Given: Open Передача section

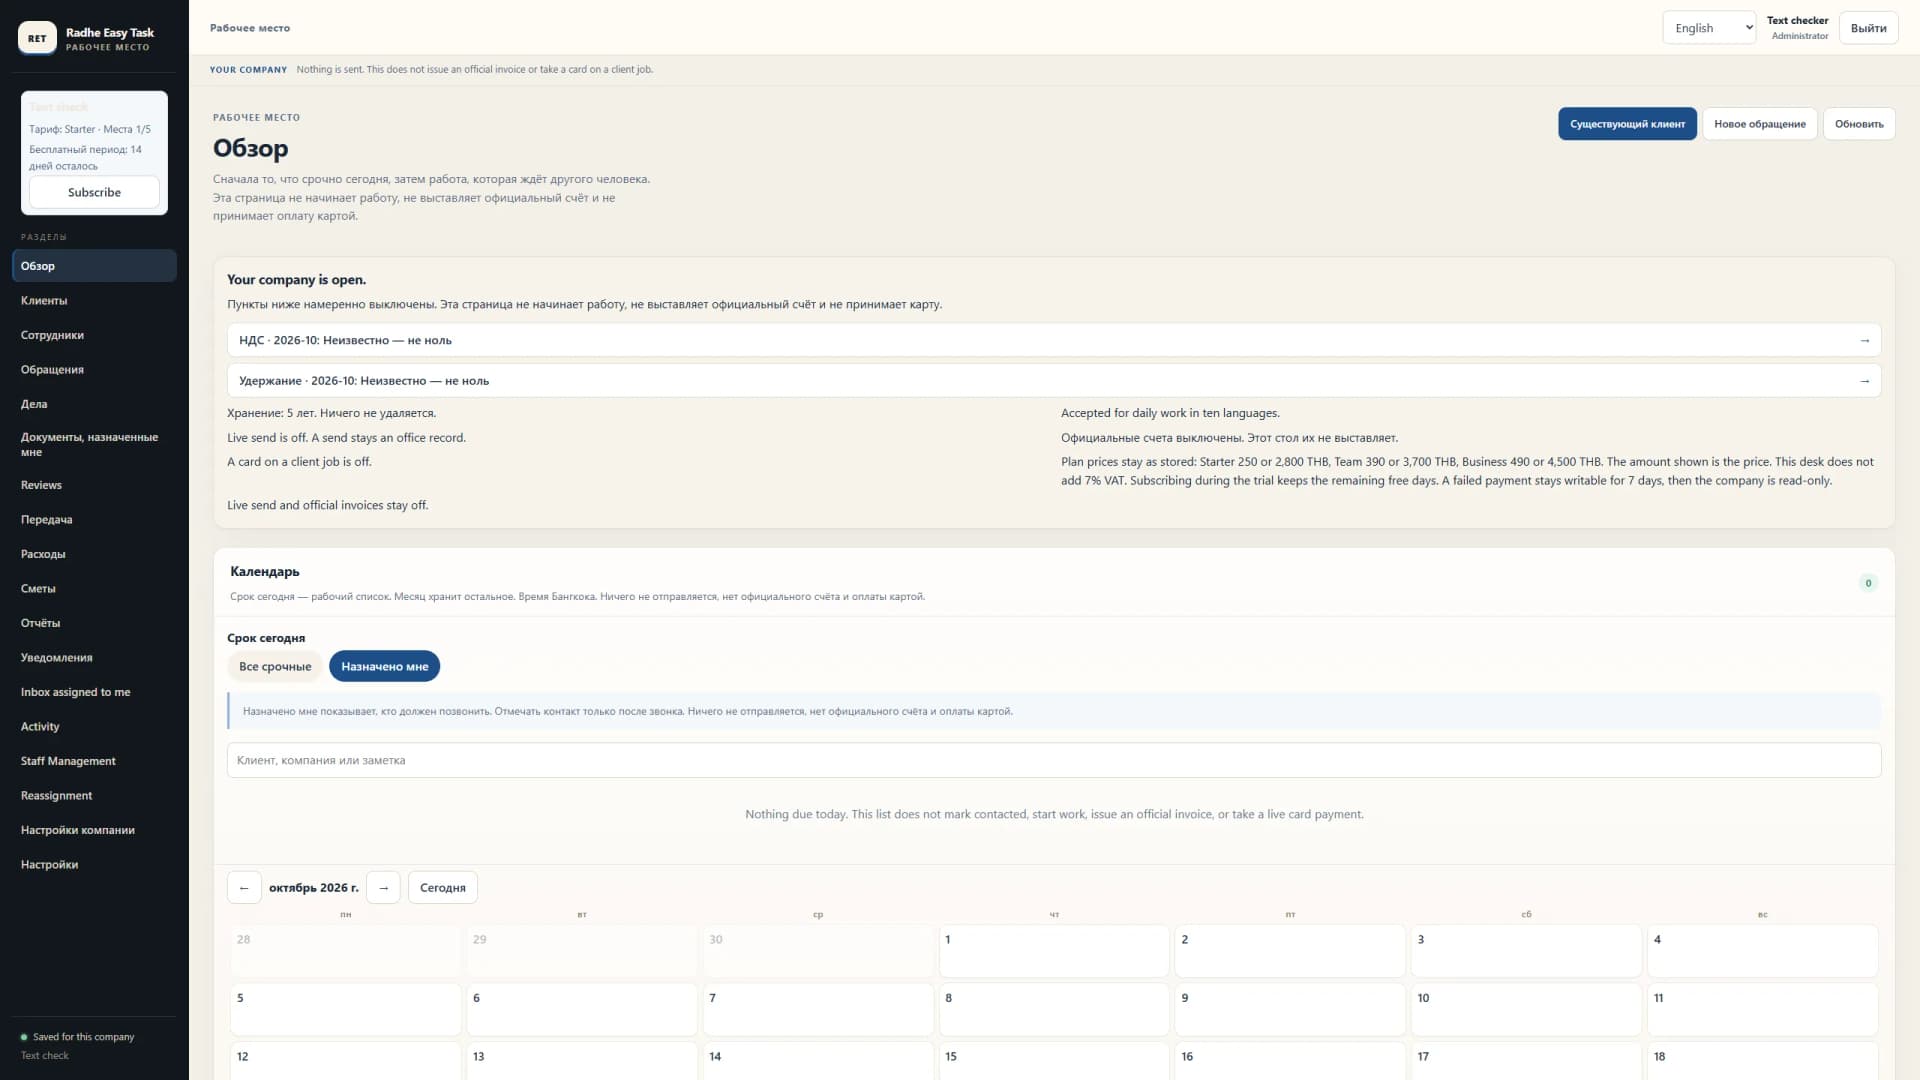Looking at the screenshot, I should point(94,520).
